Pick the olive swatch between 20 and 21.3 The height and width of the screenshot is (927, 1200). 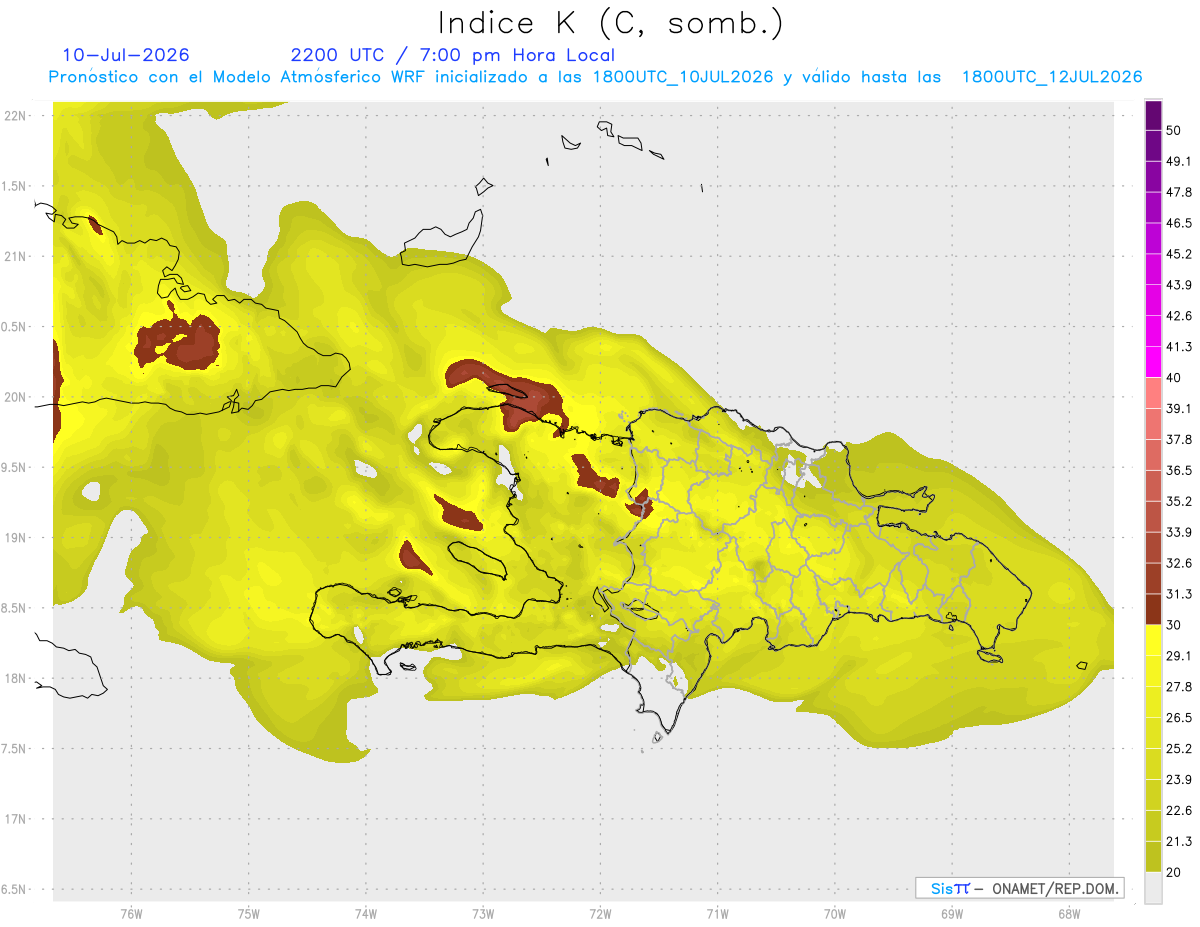click(x=1153, y=856)
